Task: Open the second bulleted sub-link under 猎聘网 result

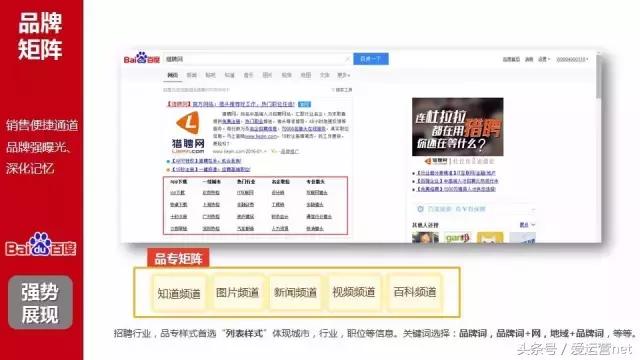Action: pyautogui.click(x=211, y=169)
